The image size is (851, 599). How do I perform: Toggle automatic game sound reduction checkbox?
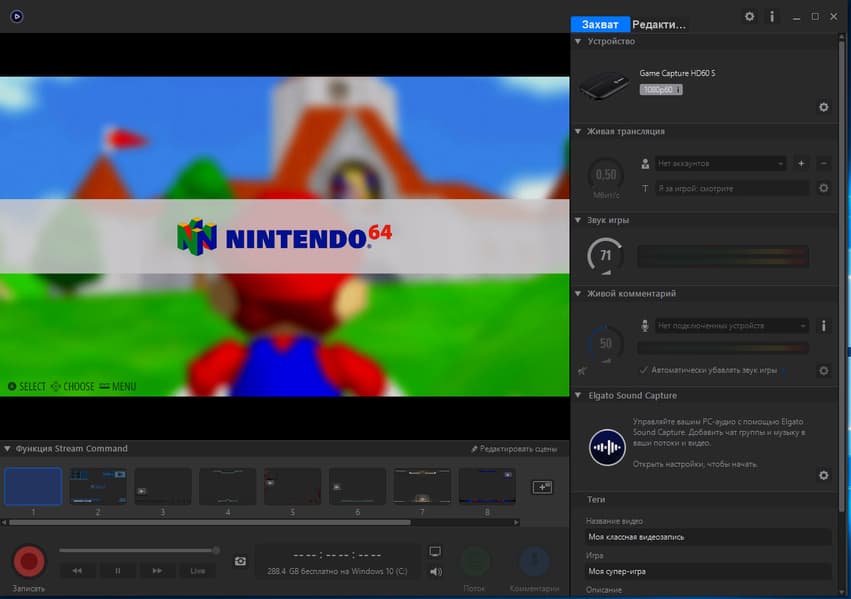[644, 370]
